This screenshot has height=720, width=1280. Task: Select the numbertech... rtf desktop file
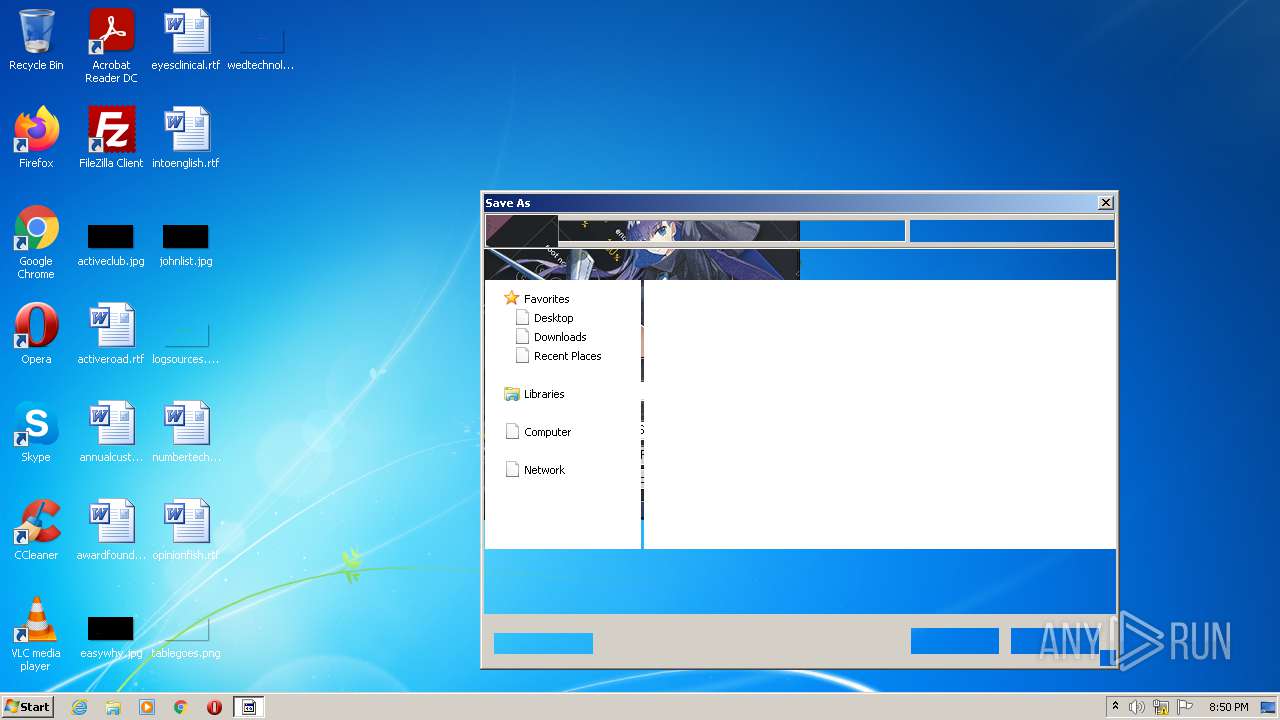pos(186,432)
